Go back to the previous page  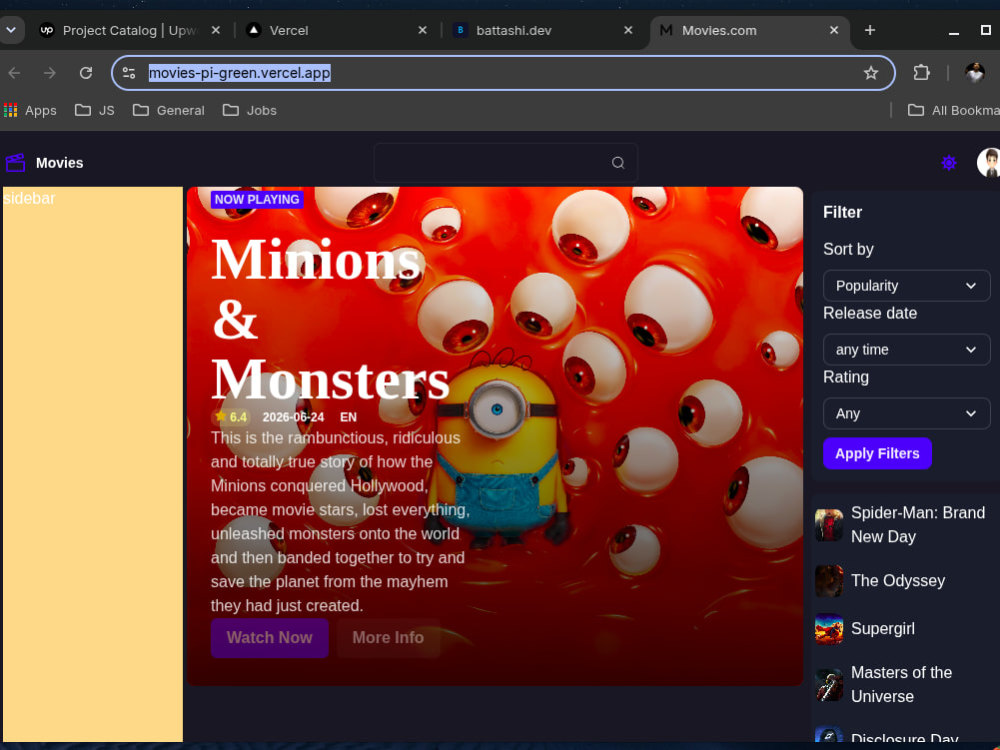[14, 73]
